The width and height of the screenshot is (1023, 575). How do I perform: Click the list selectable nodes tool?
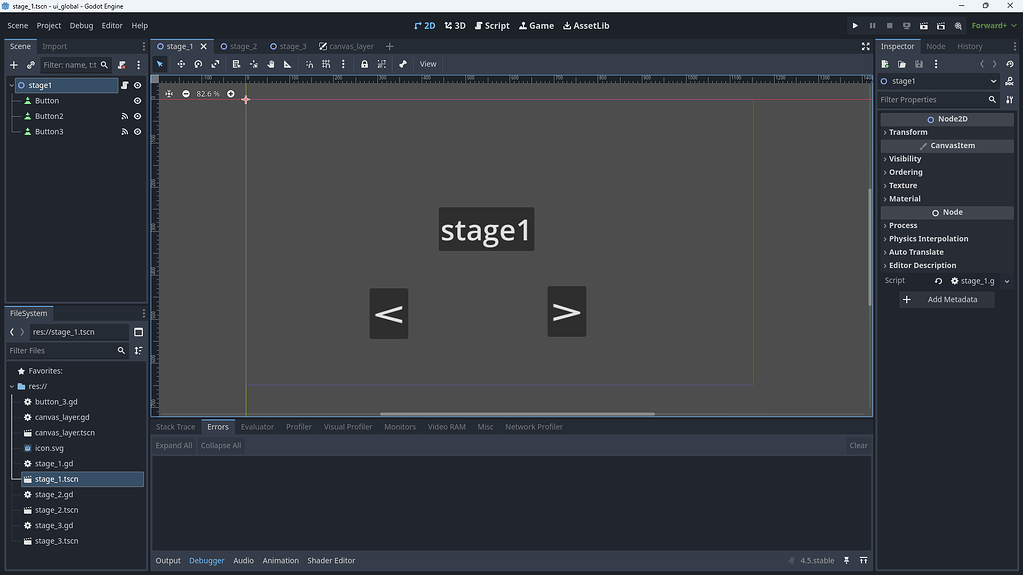[x=236, y=64]
